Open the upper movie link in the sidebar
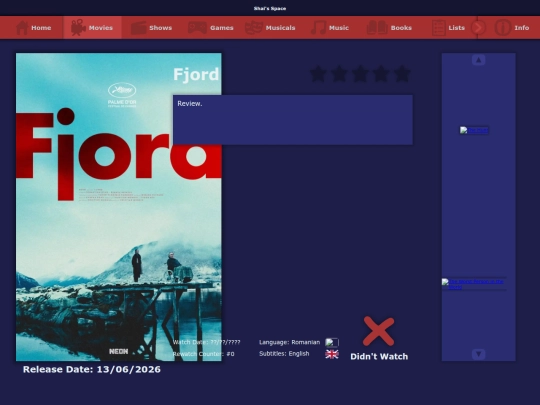540x405 pixels. [474, 130]
